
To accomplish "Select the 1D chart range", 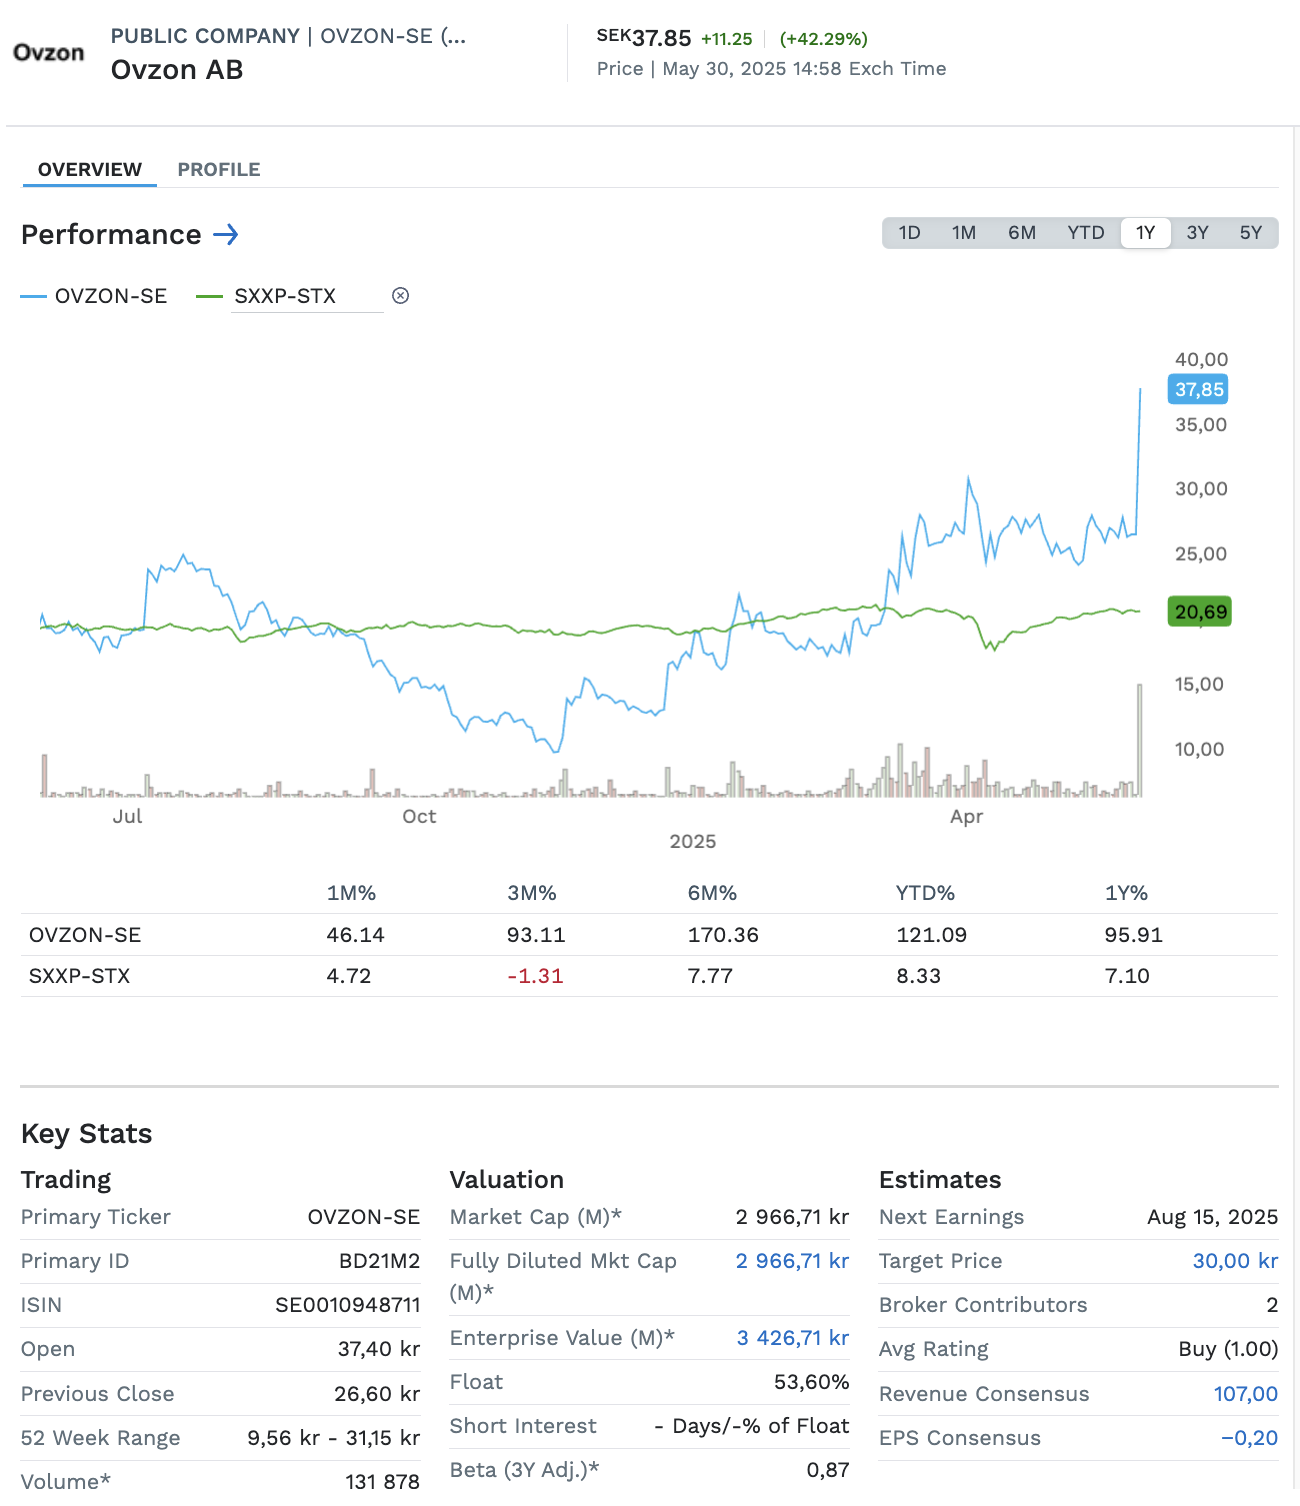I will tap(909, 233).
